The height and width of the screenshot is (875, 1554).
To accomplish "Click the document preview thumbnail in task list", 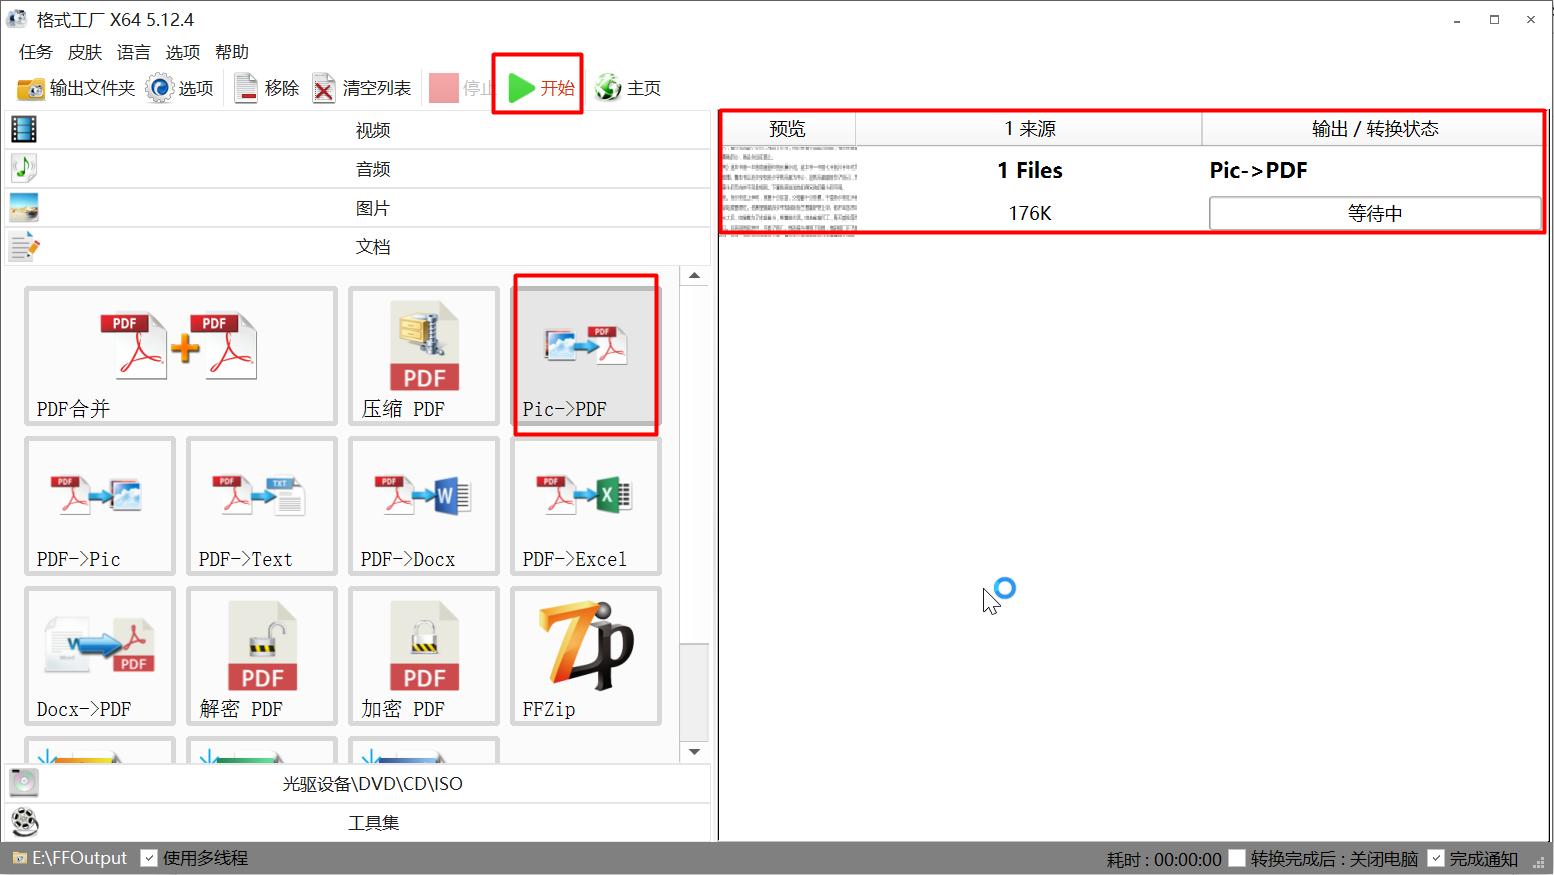I will pos(787,190).
